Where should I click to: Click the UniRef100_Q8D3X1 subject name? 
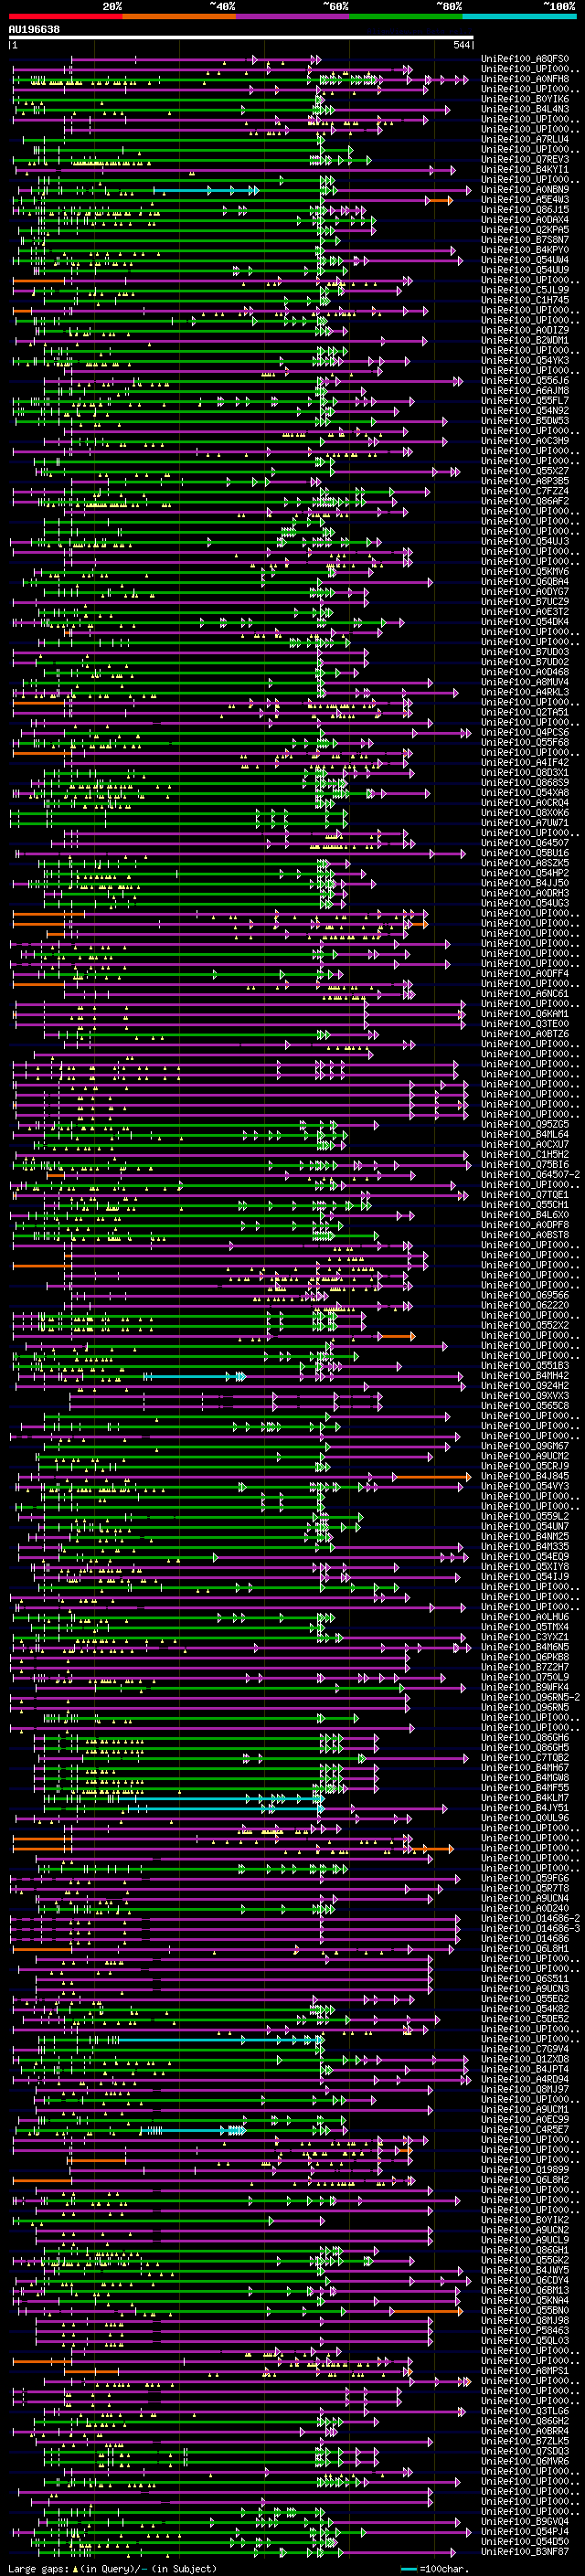525,772
